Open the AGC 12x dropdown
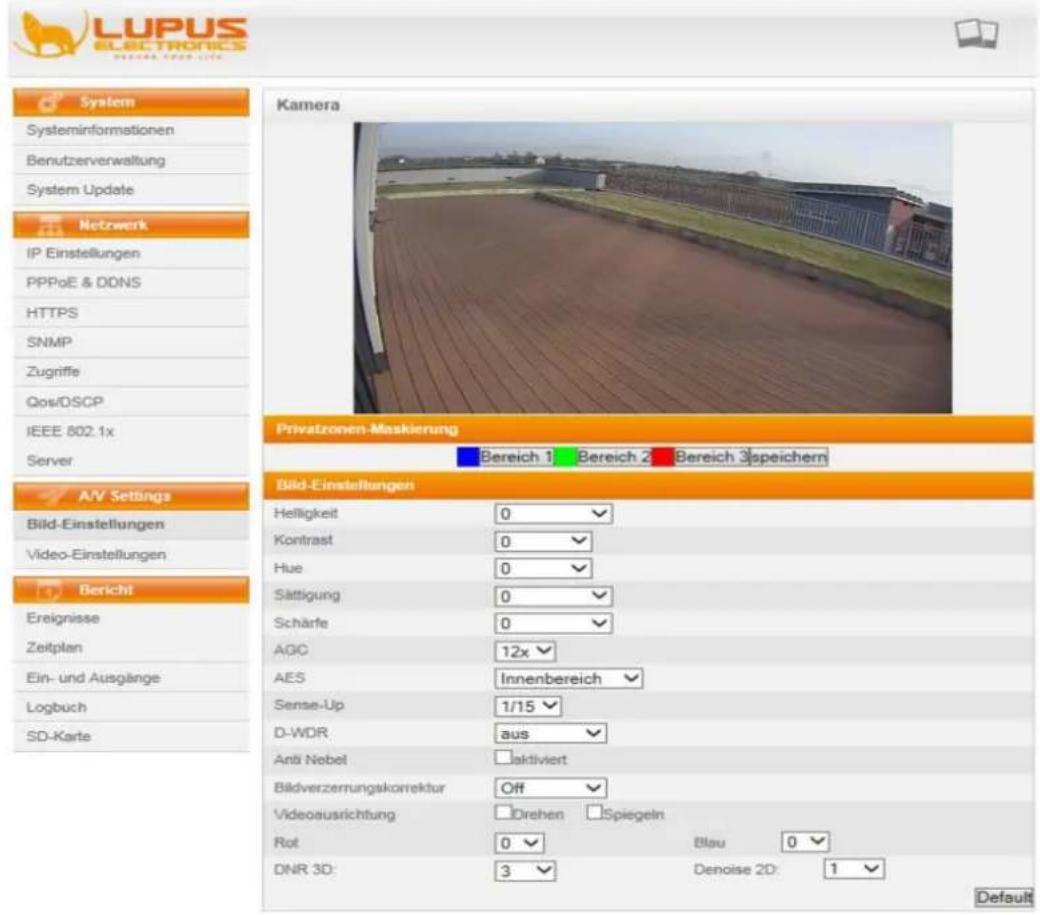The width and height of the screenshot is (1040, 915). click(525, 651)
